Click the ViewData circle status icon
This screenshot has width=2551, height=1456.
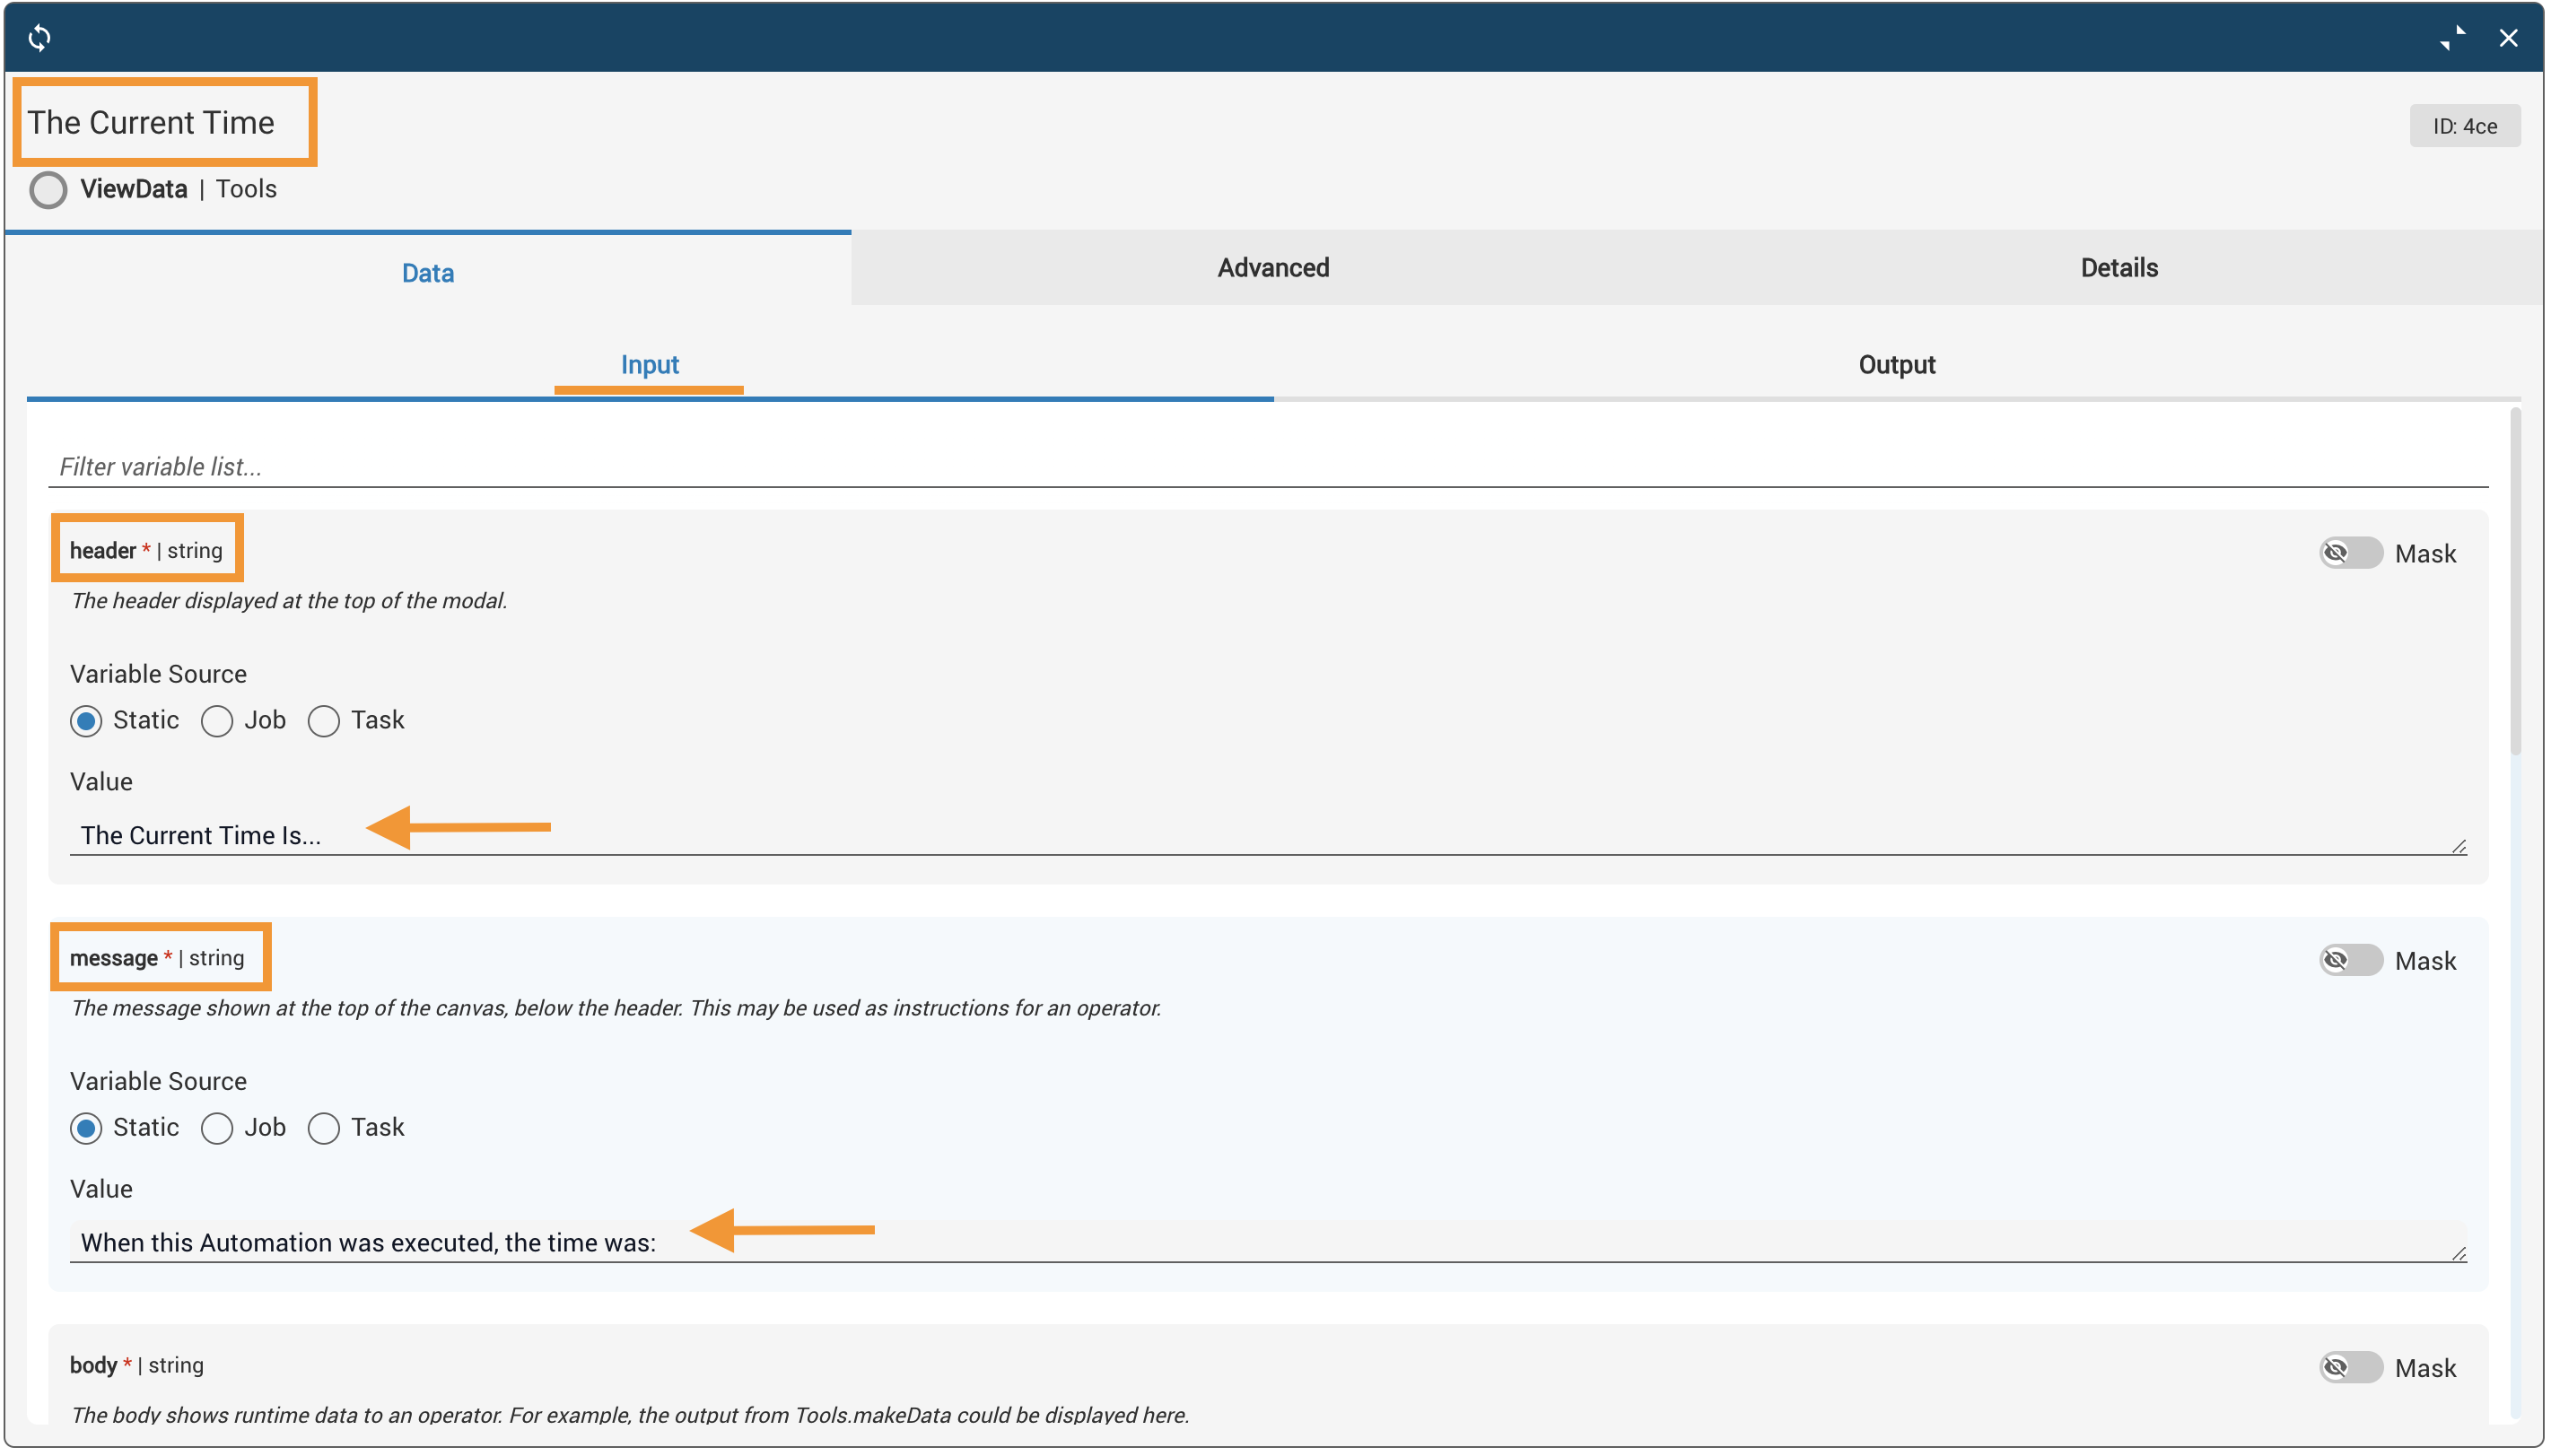tap(48, 189)
